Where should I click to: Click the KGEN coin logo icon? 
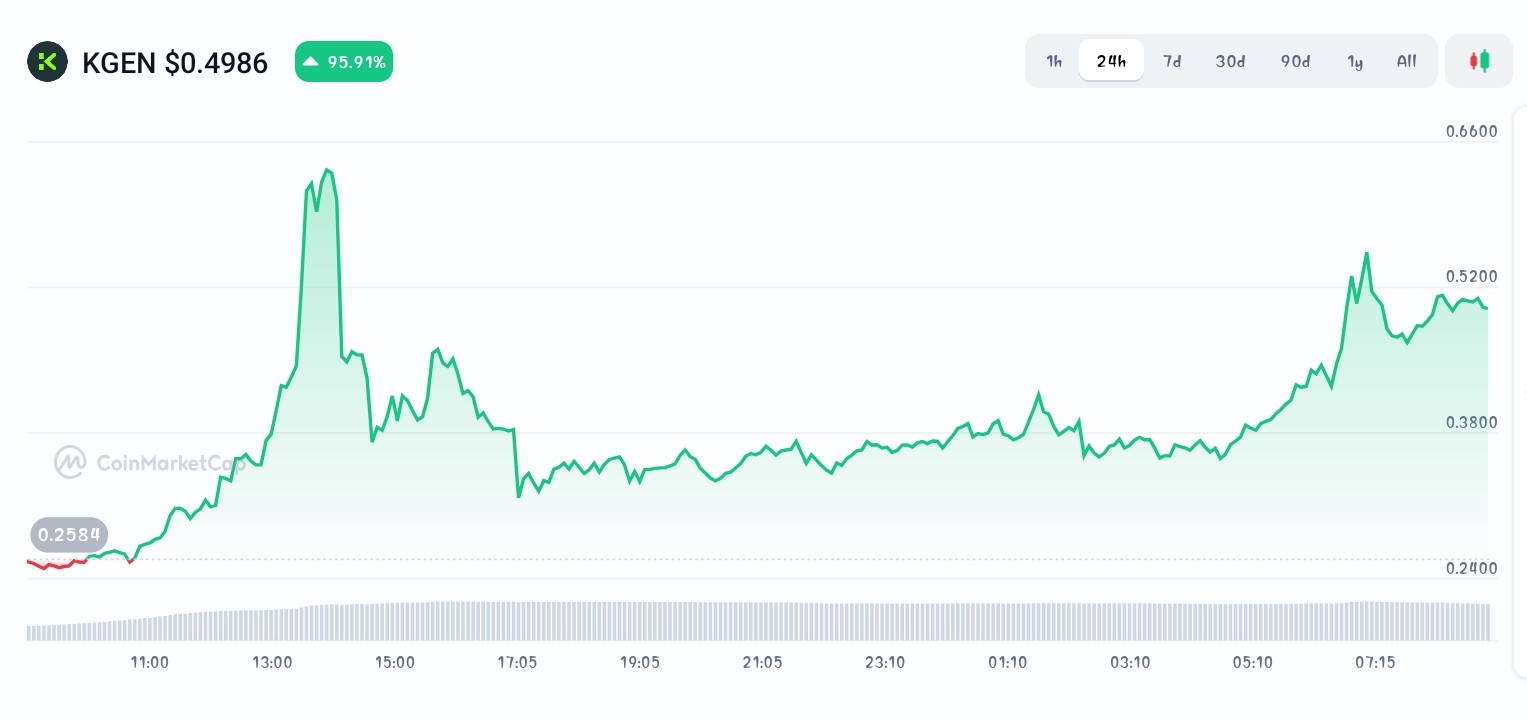pyautogui.click(x=47, y=62)
